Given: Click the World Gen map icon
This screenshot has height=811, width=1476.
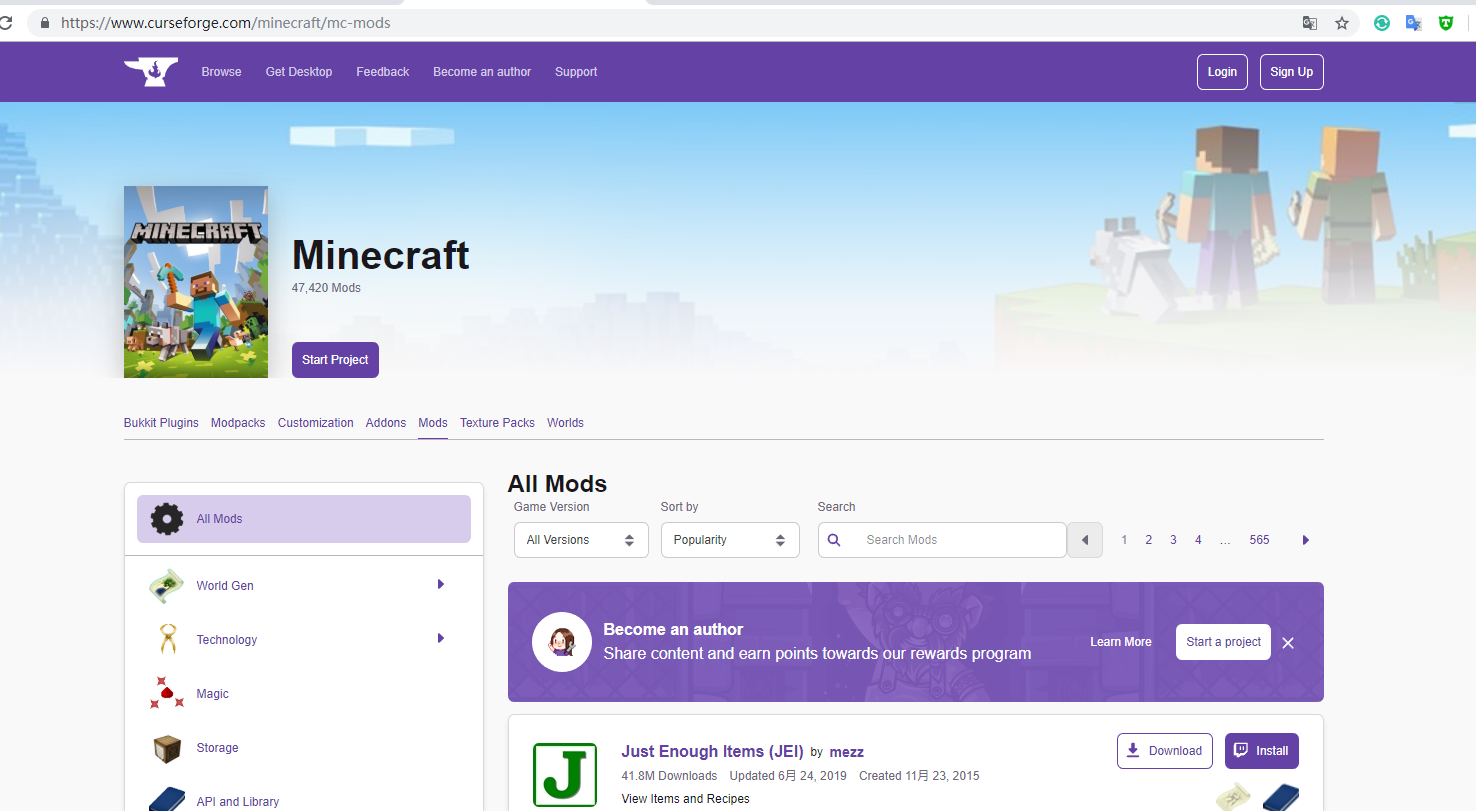Looking at the screenshot, I should [x=166, y=586].
